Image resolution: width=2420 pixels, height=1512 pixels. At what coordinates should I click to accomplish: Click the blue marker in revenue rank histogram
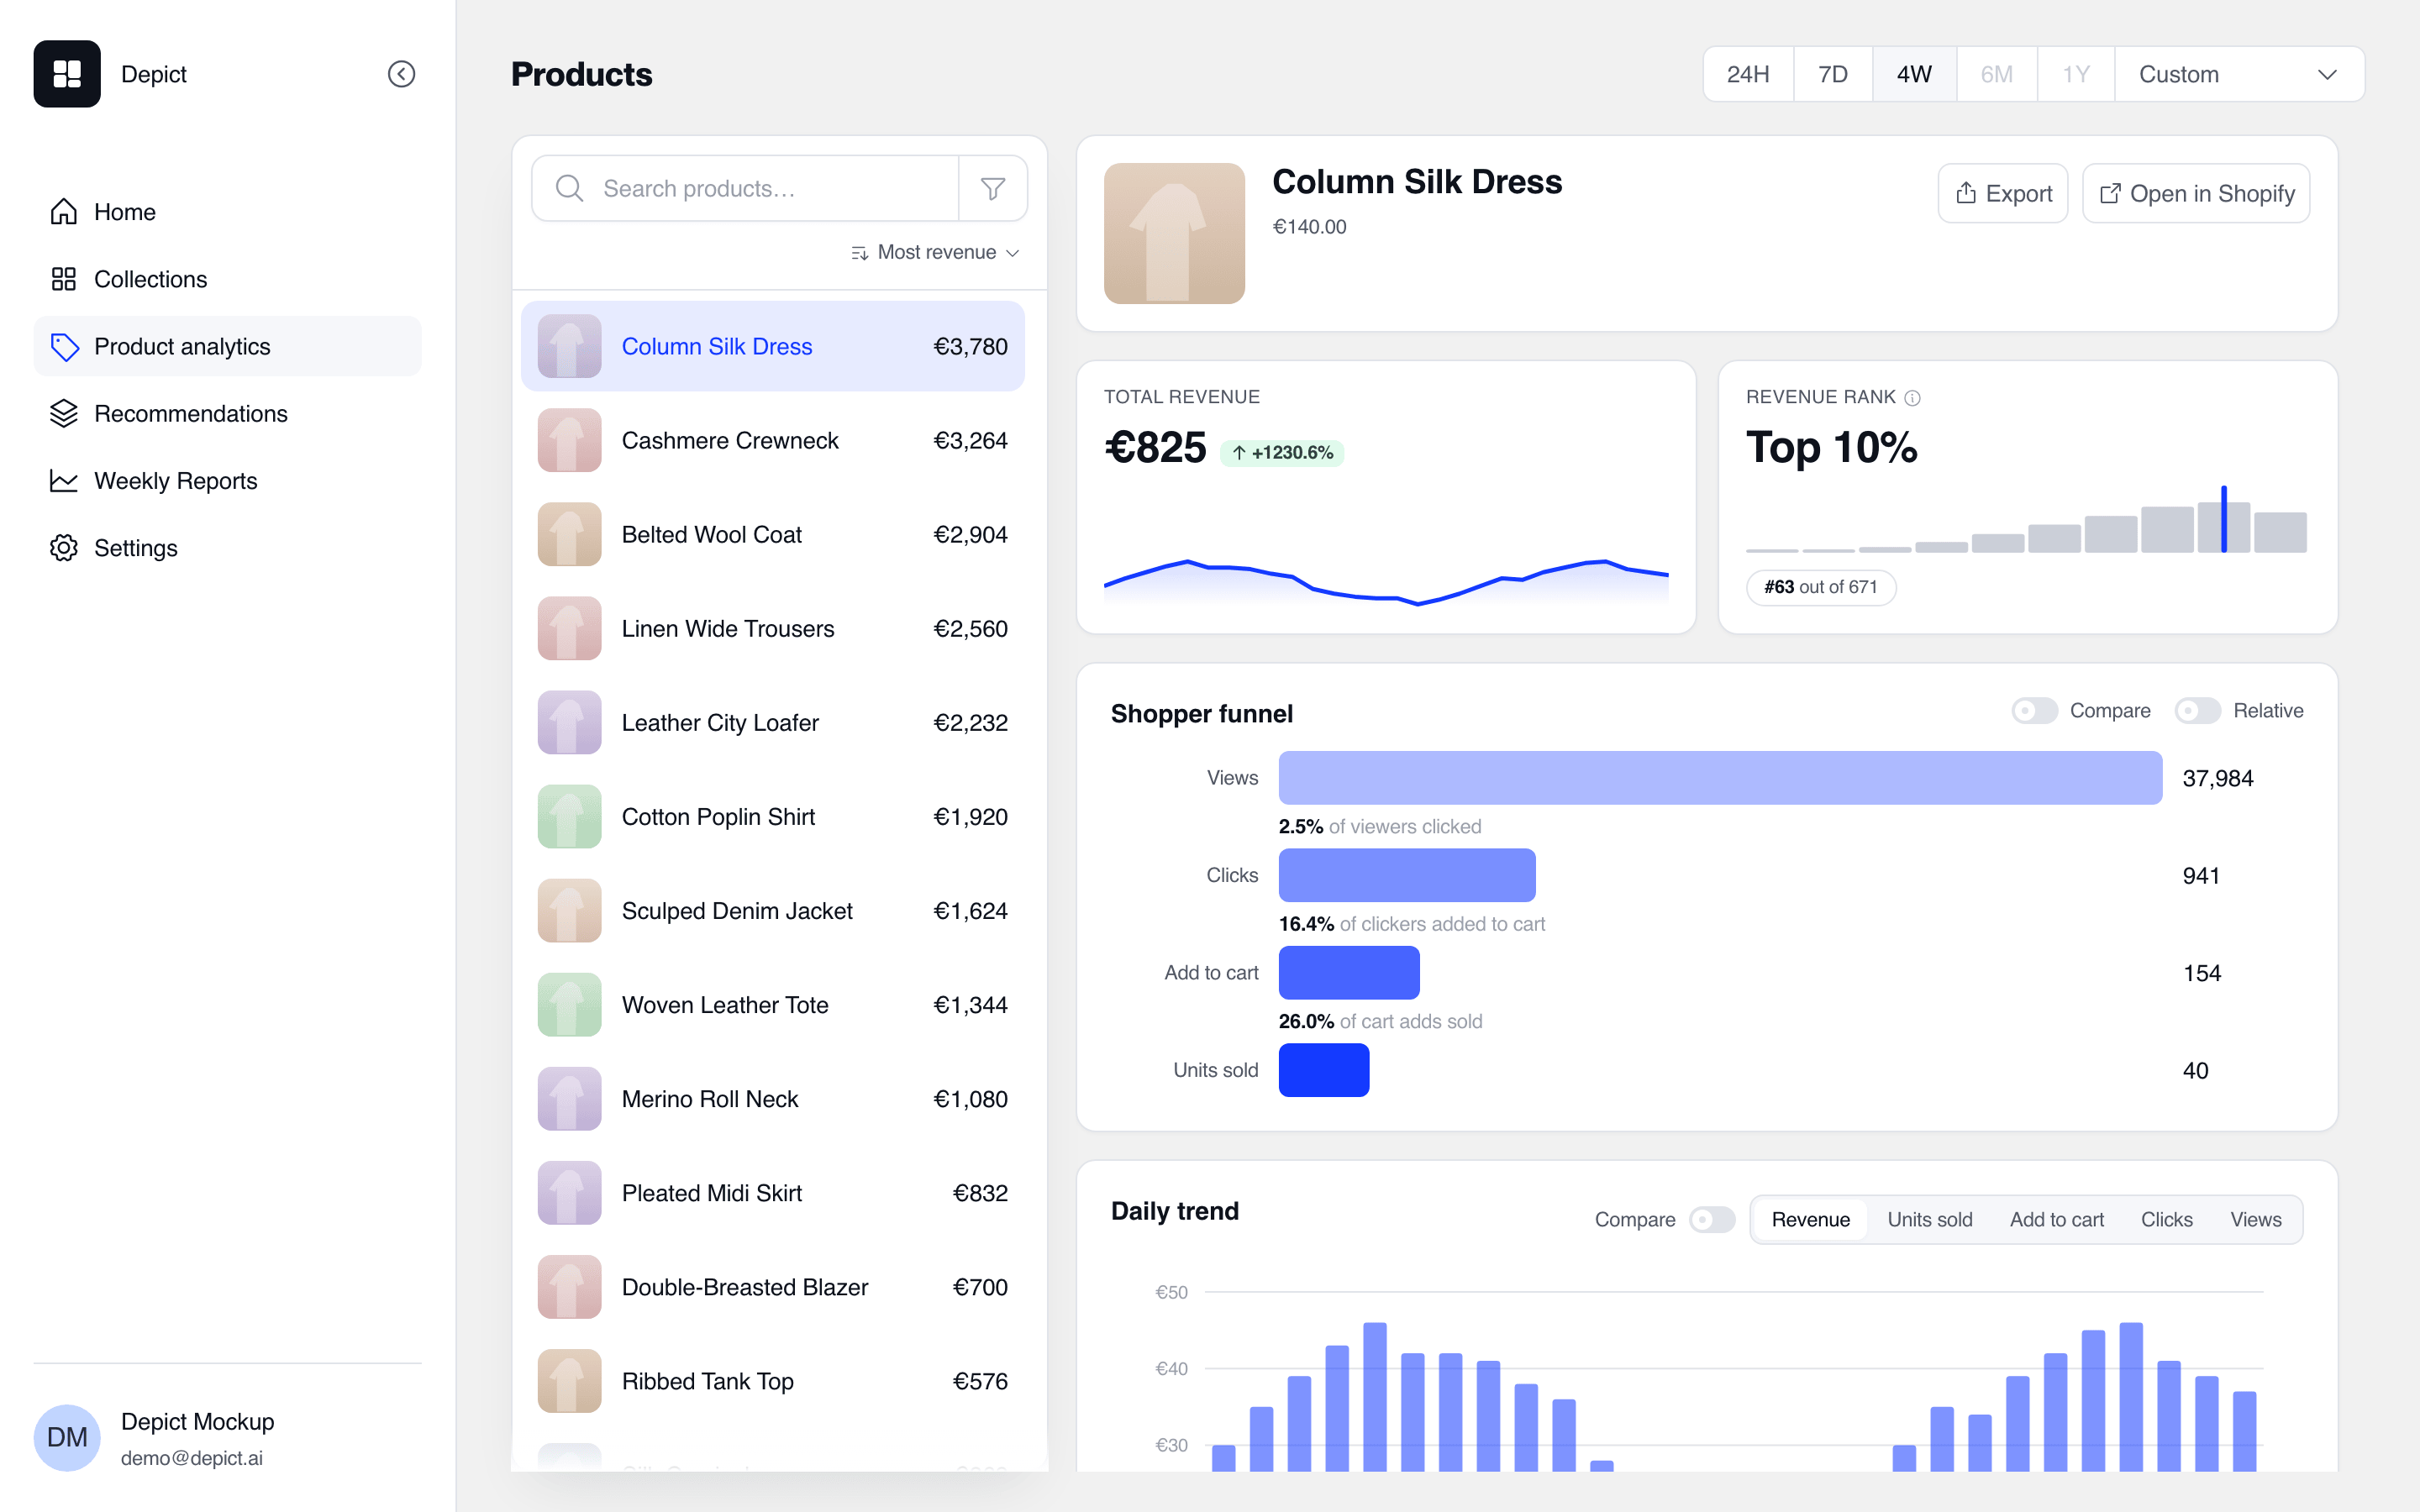point(2224,519)
